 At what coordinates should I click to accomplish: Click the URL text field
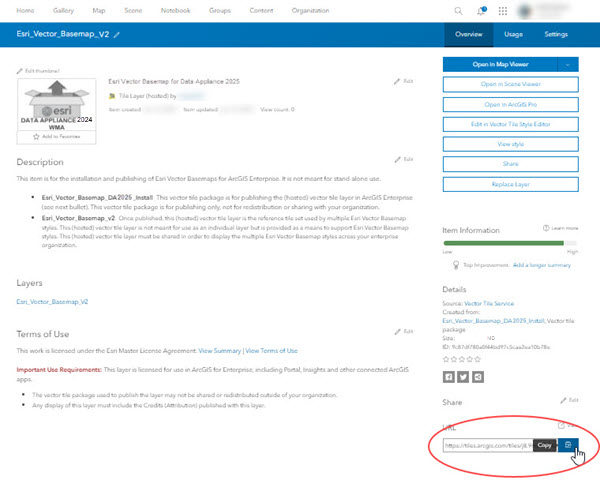pos(486,444)
